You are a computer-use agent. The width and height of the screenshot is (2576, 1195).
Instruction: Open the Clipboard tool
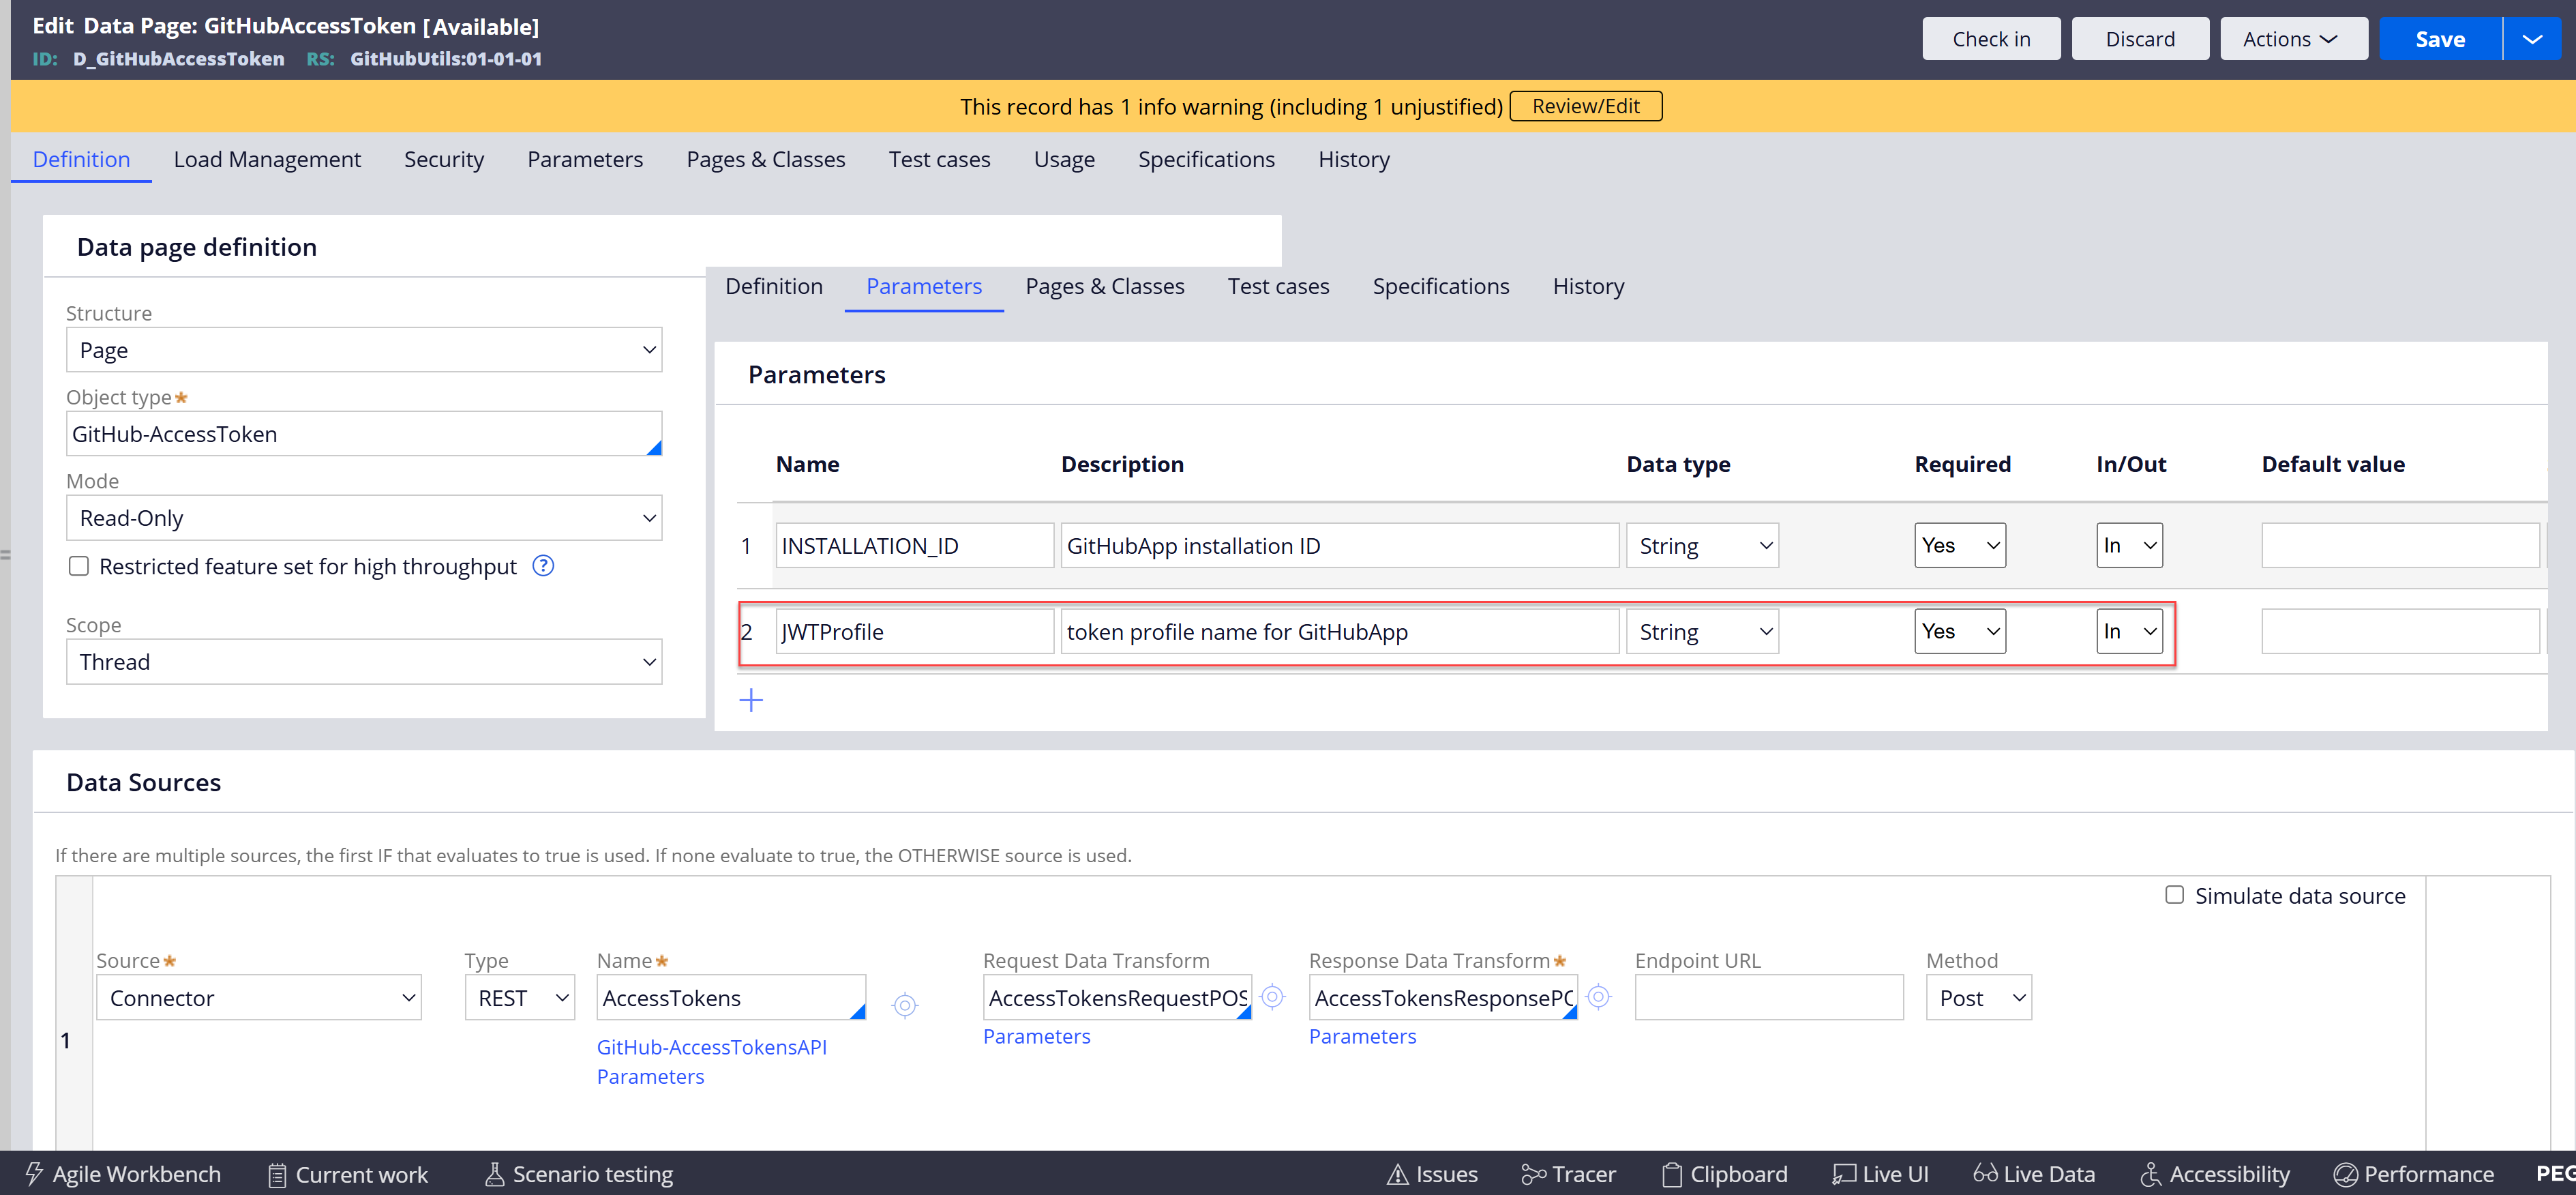[1725, 1174]
